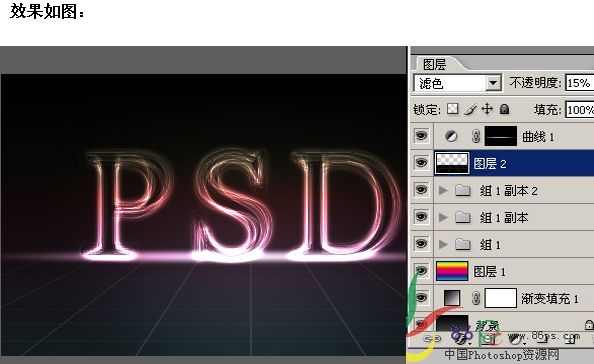The width and height of the screenshot is (594, 364).
Task: Toggle visibility of the 曲线 1 layer
Action: click(x=421, y=136)
